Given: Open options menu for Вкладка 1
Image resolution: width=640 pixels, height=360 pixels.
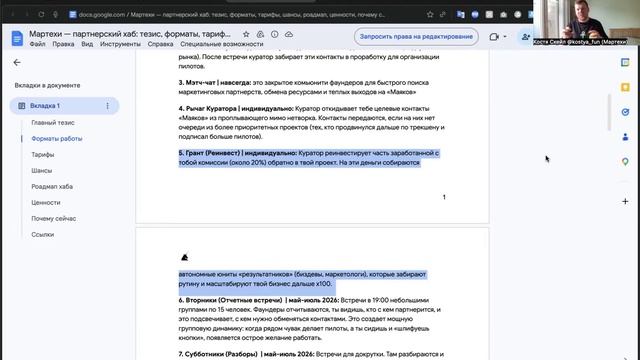Looking at the screenshot, I should [x=107, y=106].
